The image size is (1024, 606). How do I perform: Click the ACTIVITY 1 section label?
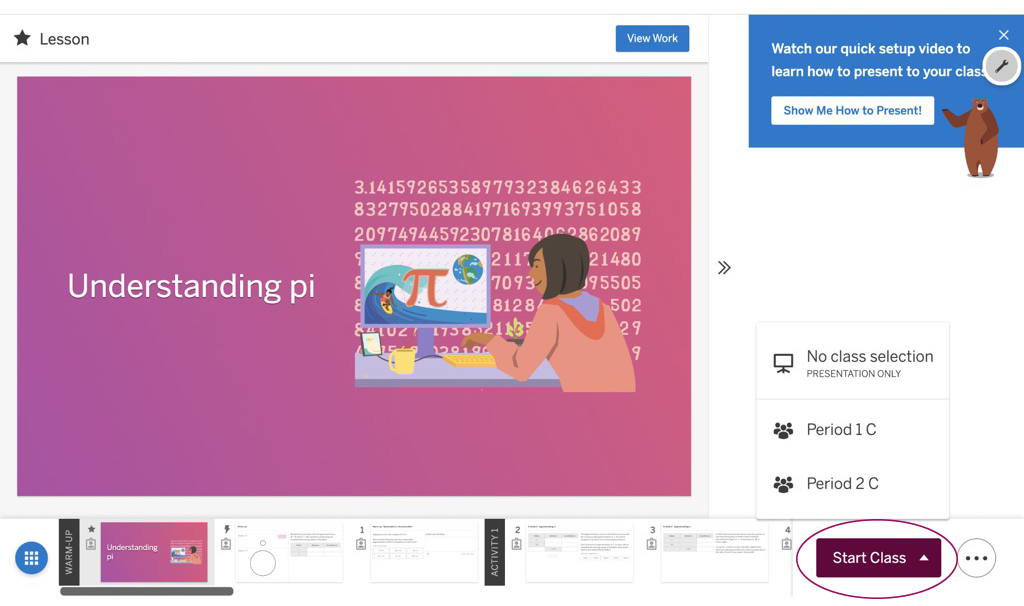pos(494,552)
